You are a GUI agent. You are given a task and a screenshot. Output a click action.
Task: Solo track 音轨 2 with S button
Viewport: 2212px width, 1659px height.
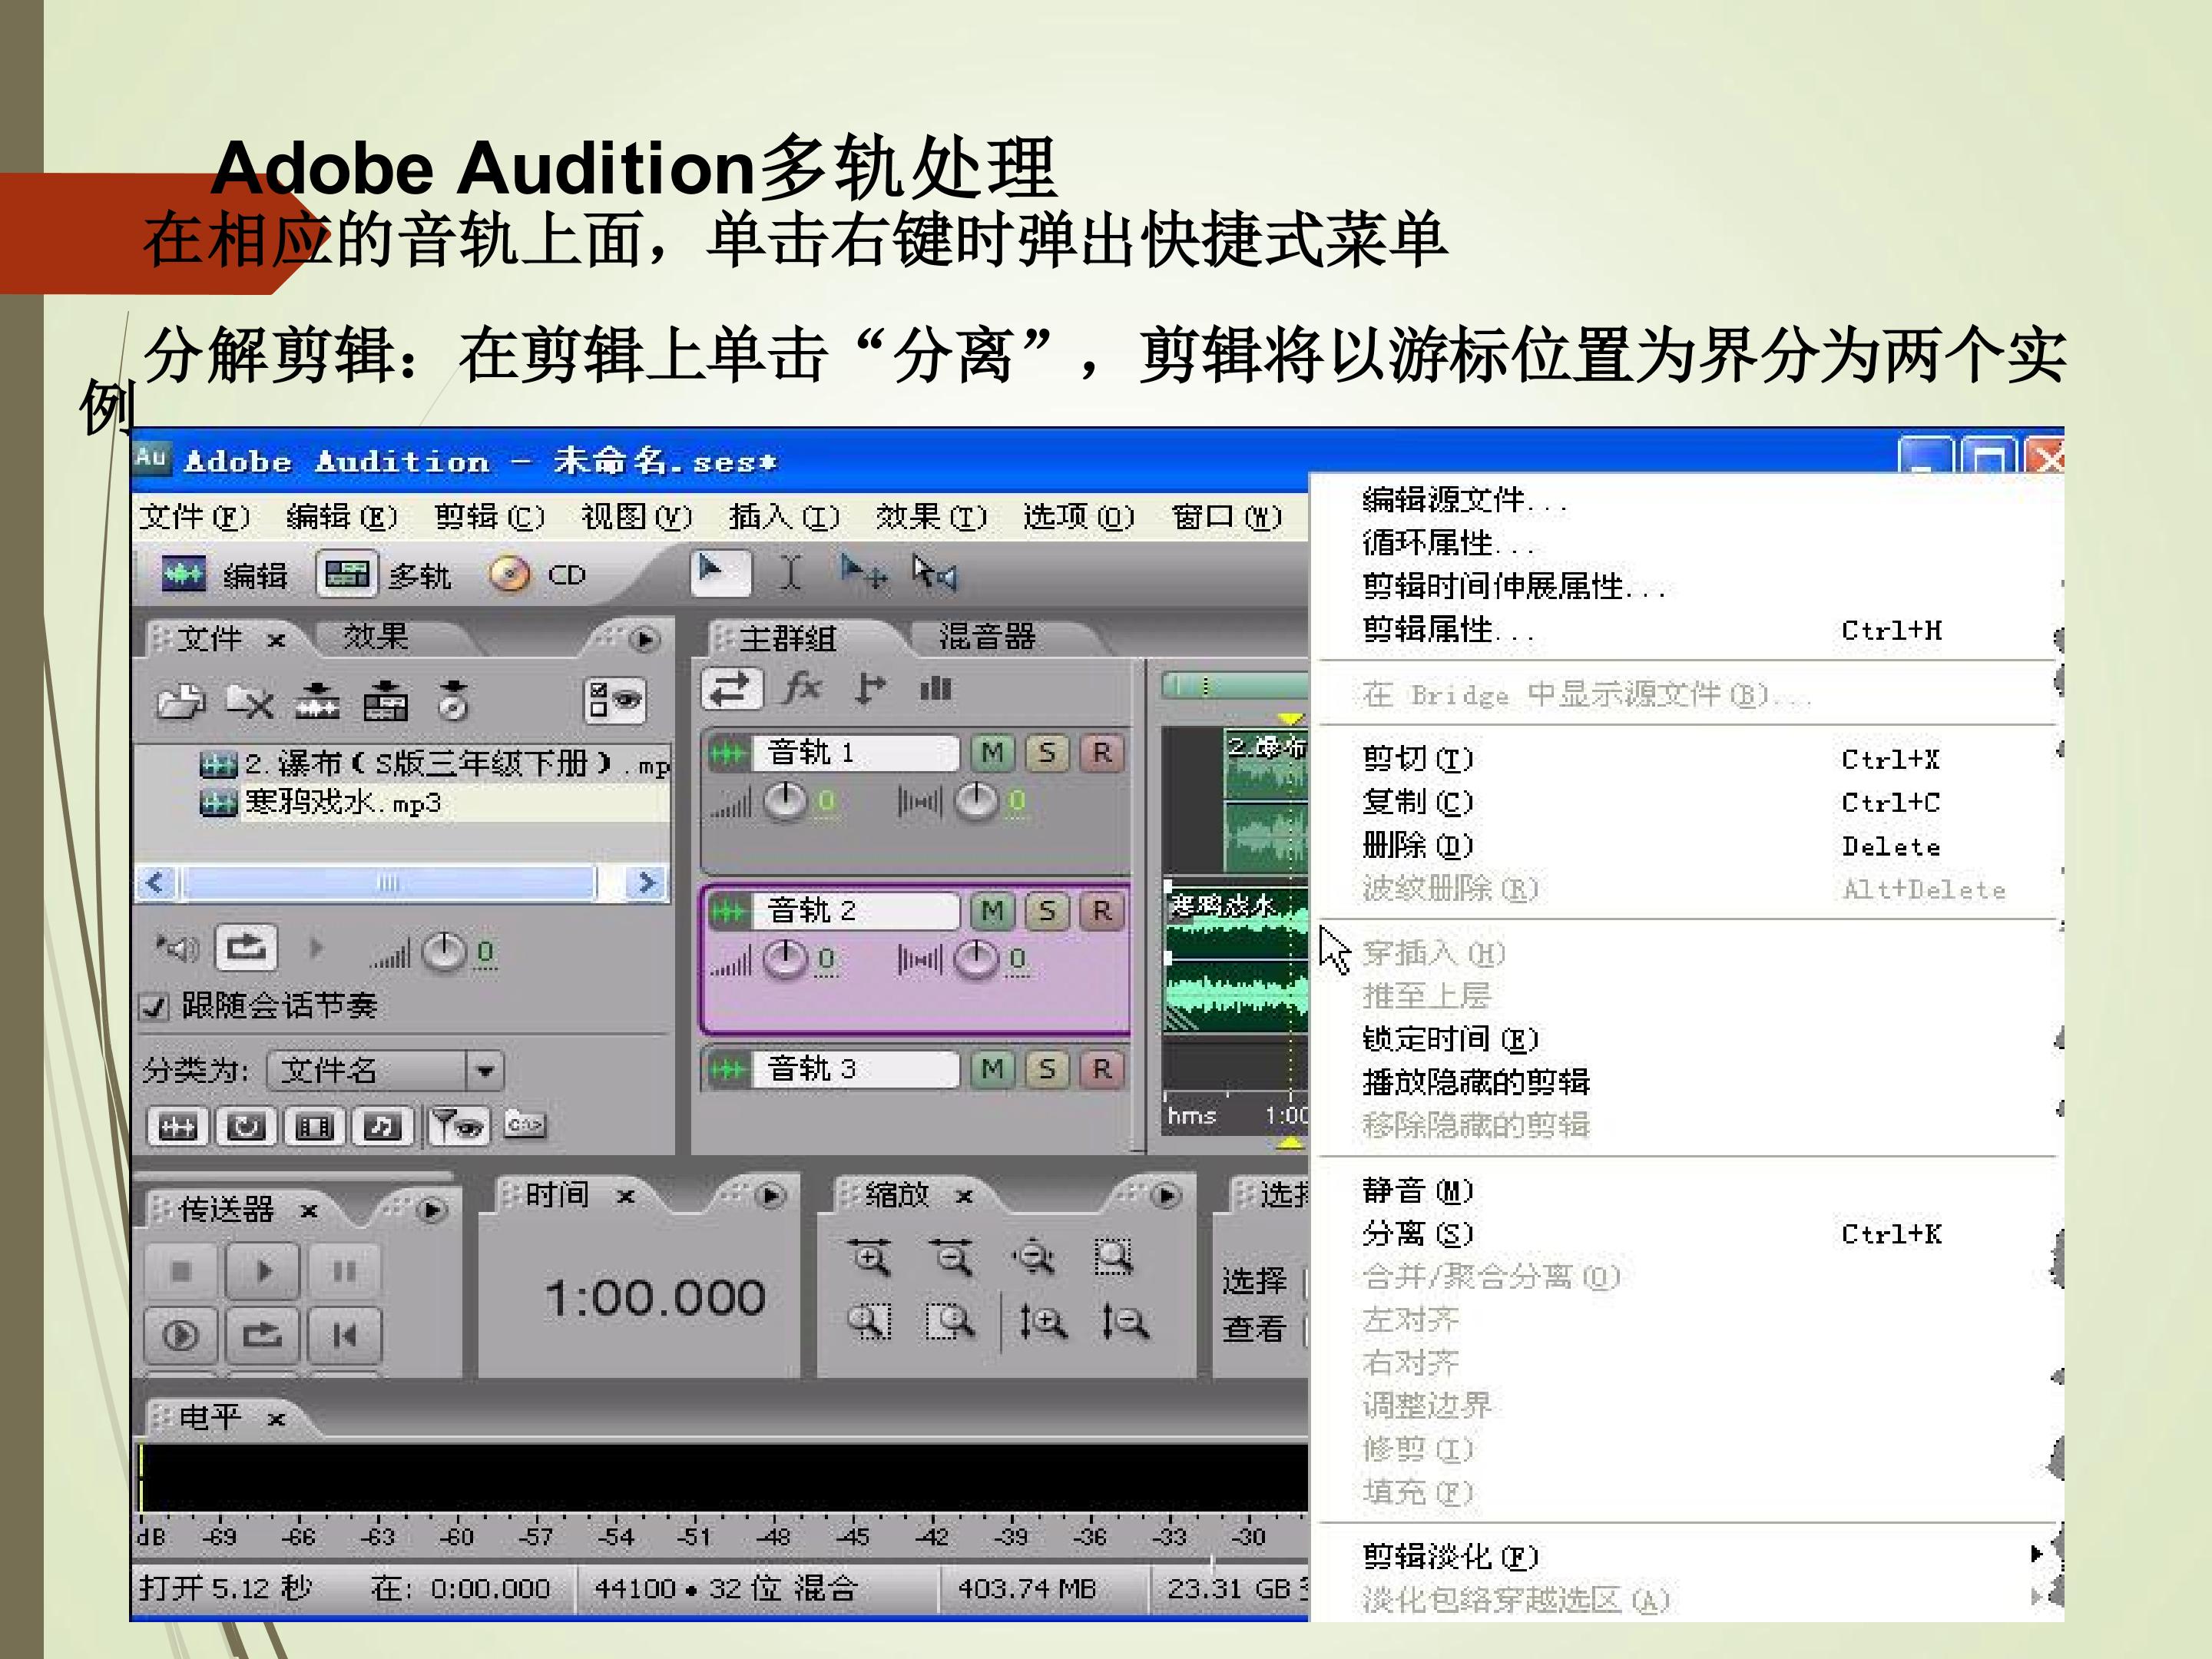pos(1047,910)
